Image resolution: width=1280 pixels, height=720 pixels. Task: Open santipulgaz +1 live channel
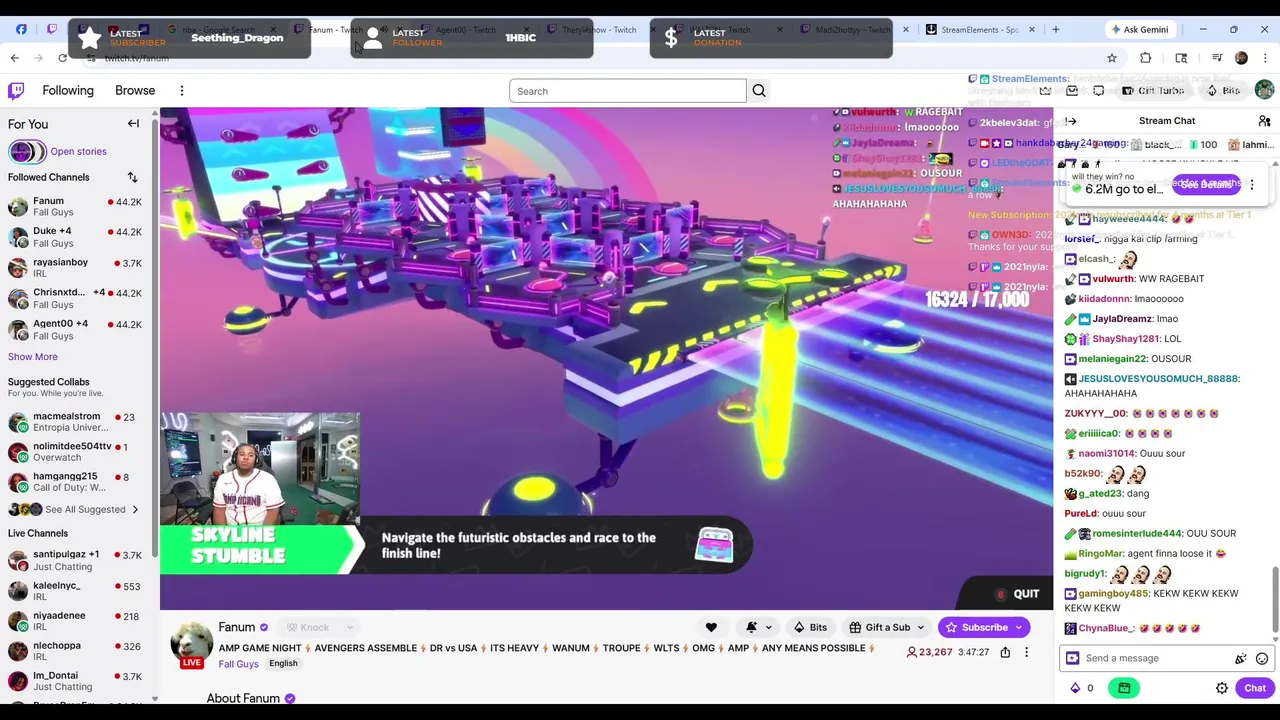74,560
